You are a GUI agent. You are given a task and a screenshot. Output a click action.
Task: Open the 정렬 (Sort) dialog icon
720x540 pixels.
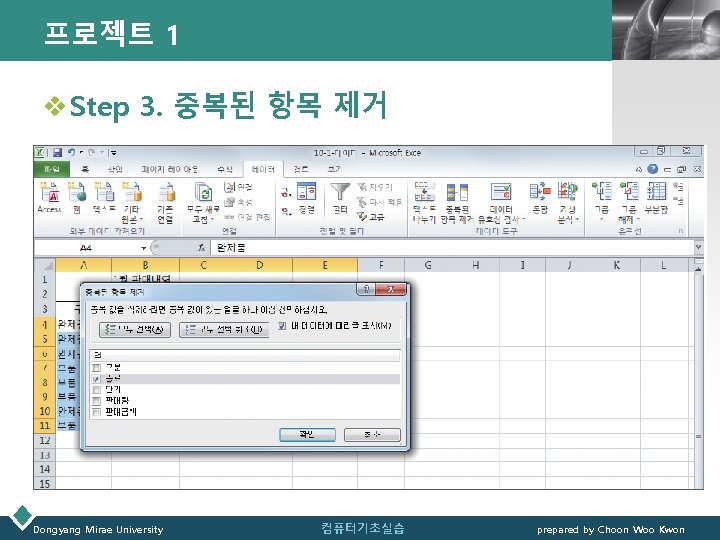pos(306,191)
